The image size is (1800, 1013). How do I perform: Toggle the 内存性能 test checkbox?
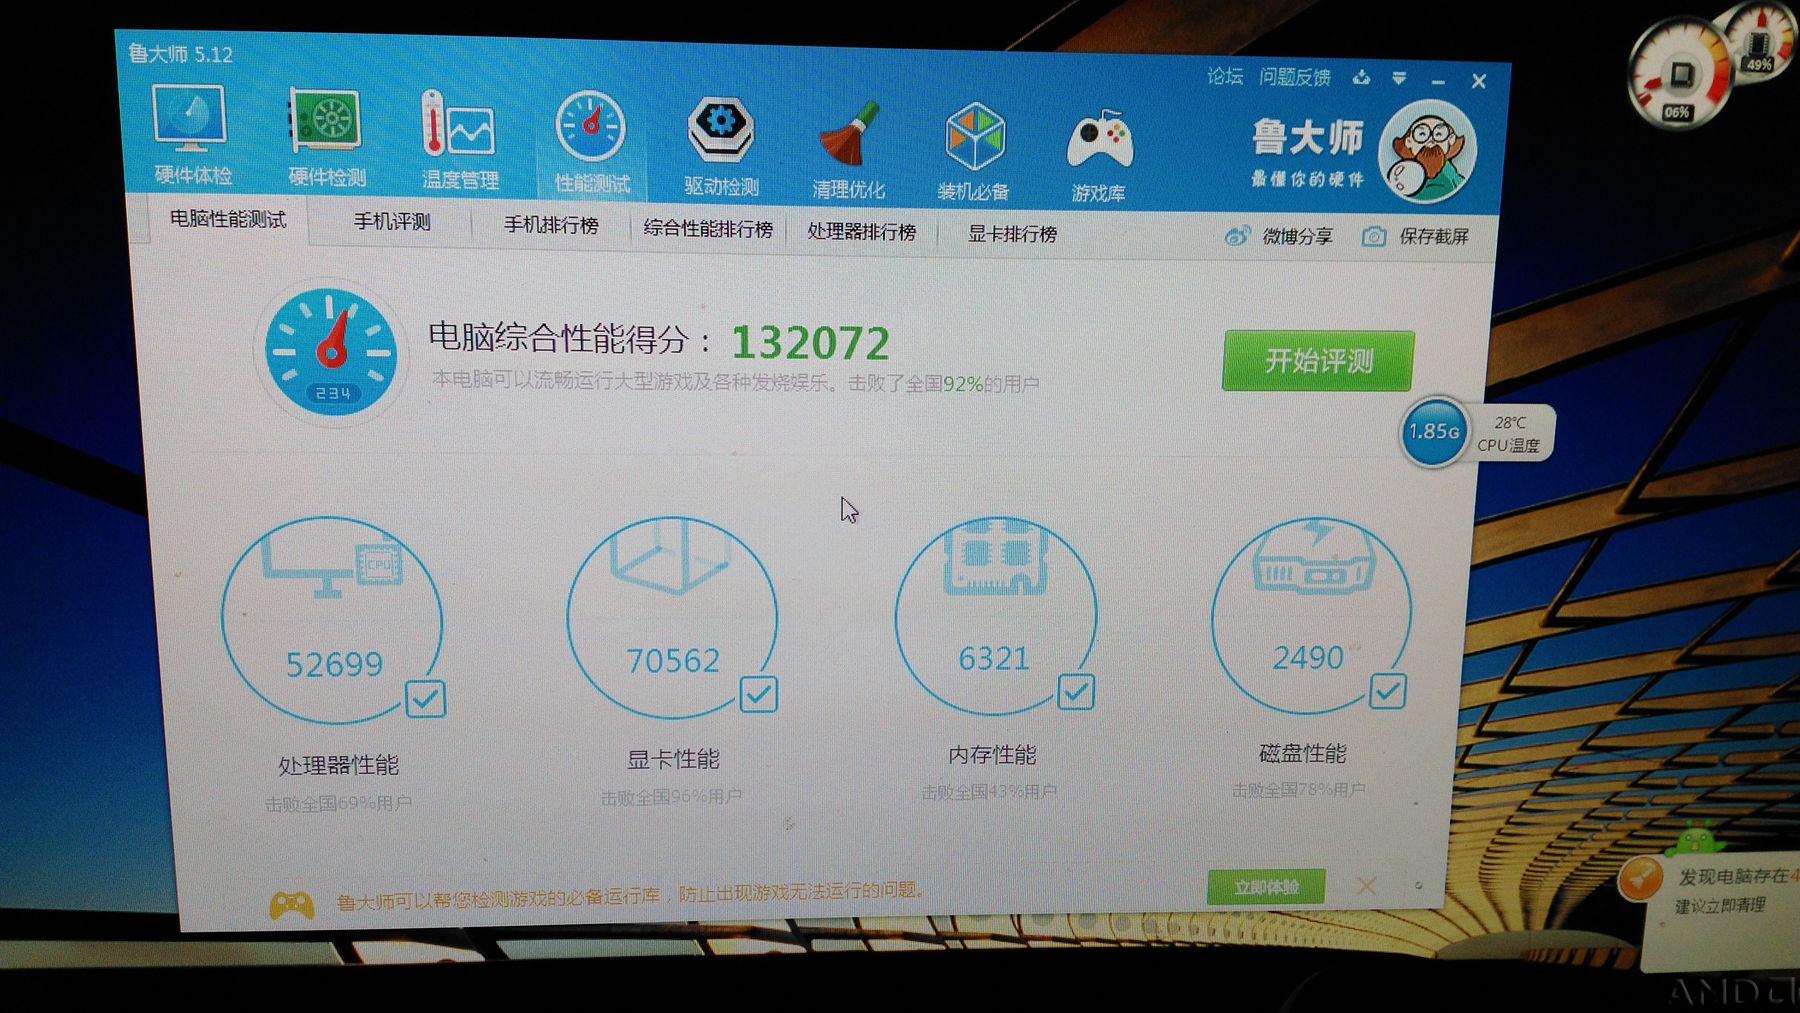1076,691
